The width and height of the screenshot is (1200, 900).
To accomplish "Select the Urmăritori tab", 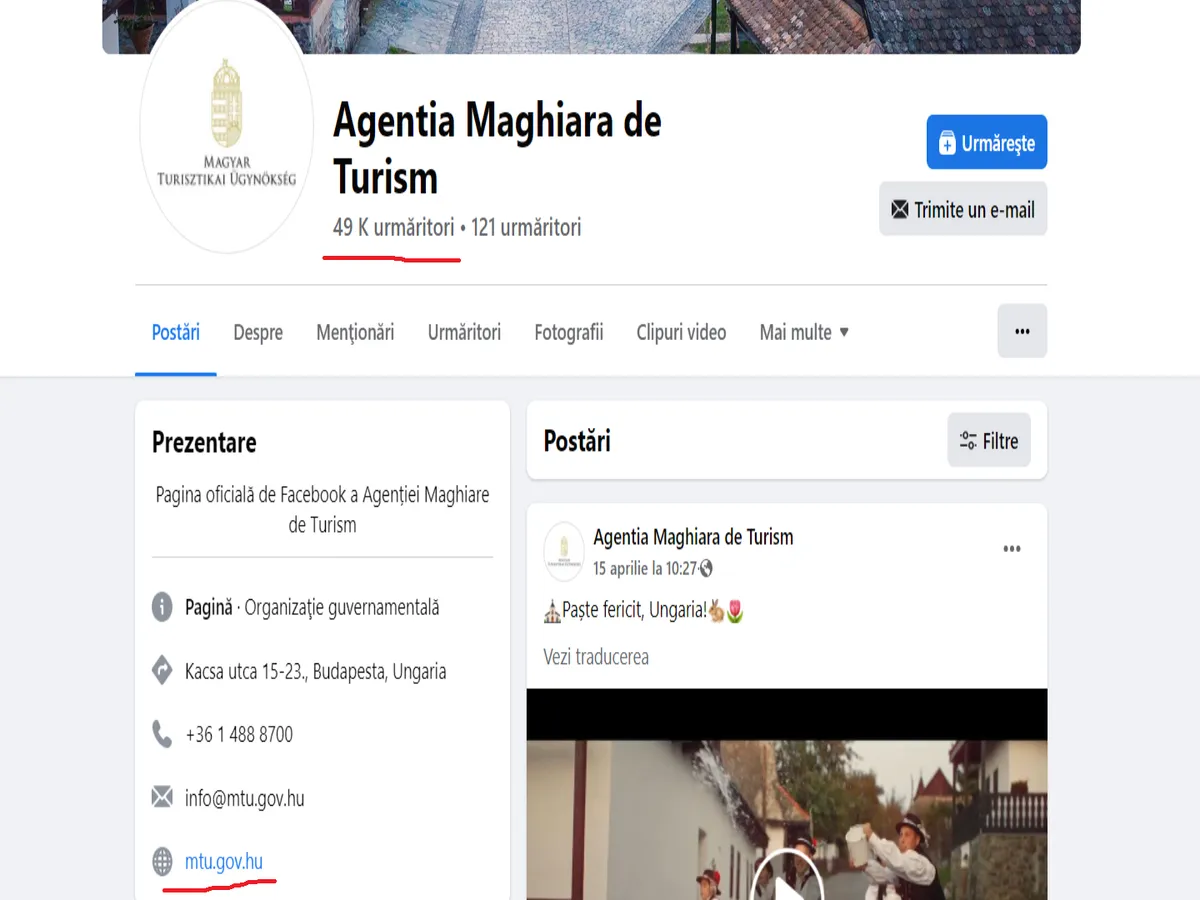I will click(464, 332).
